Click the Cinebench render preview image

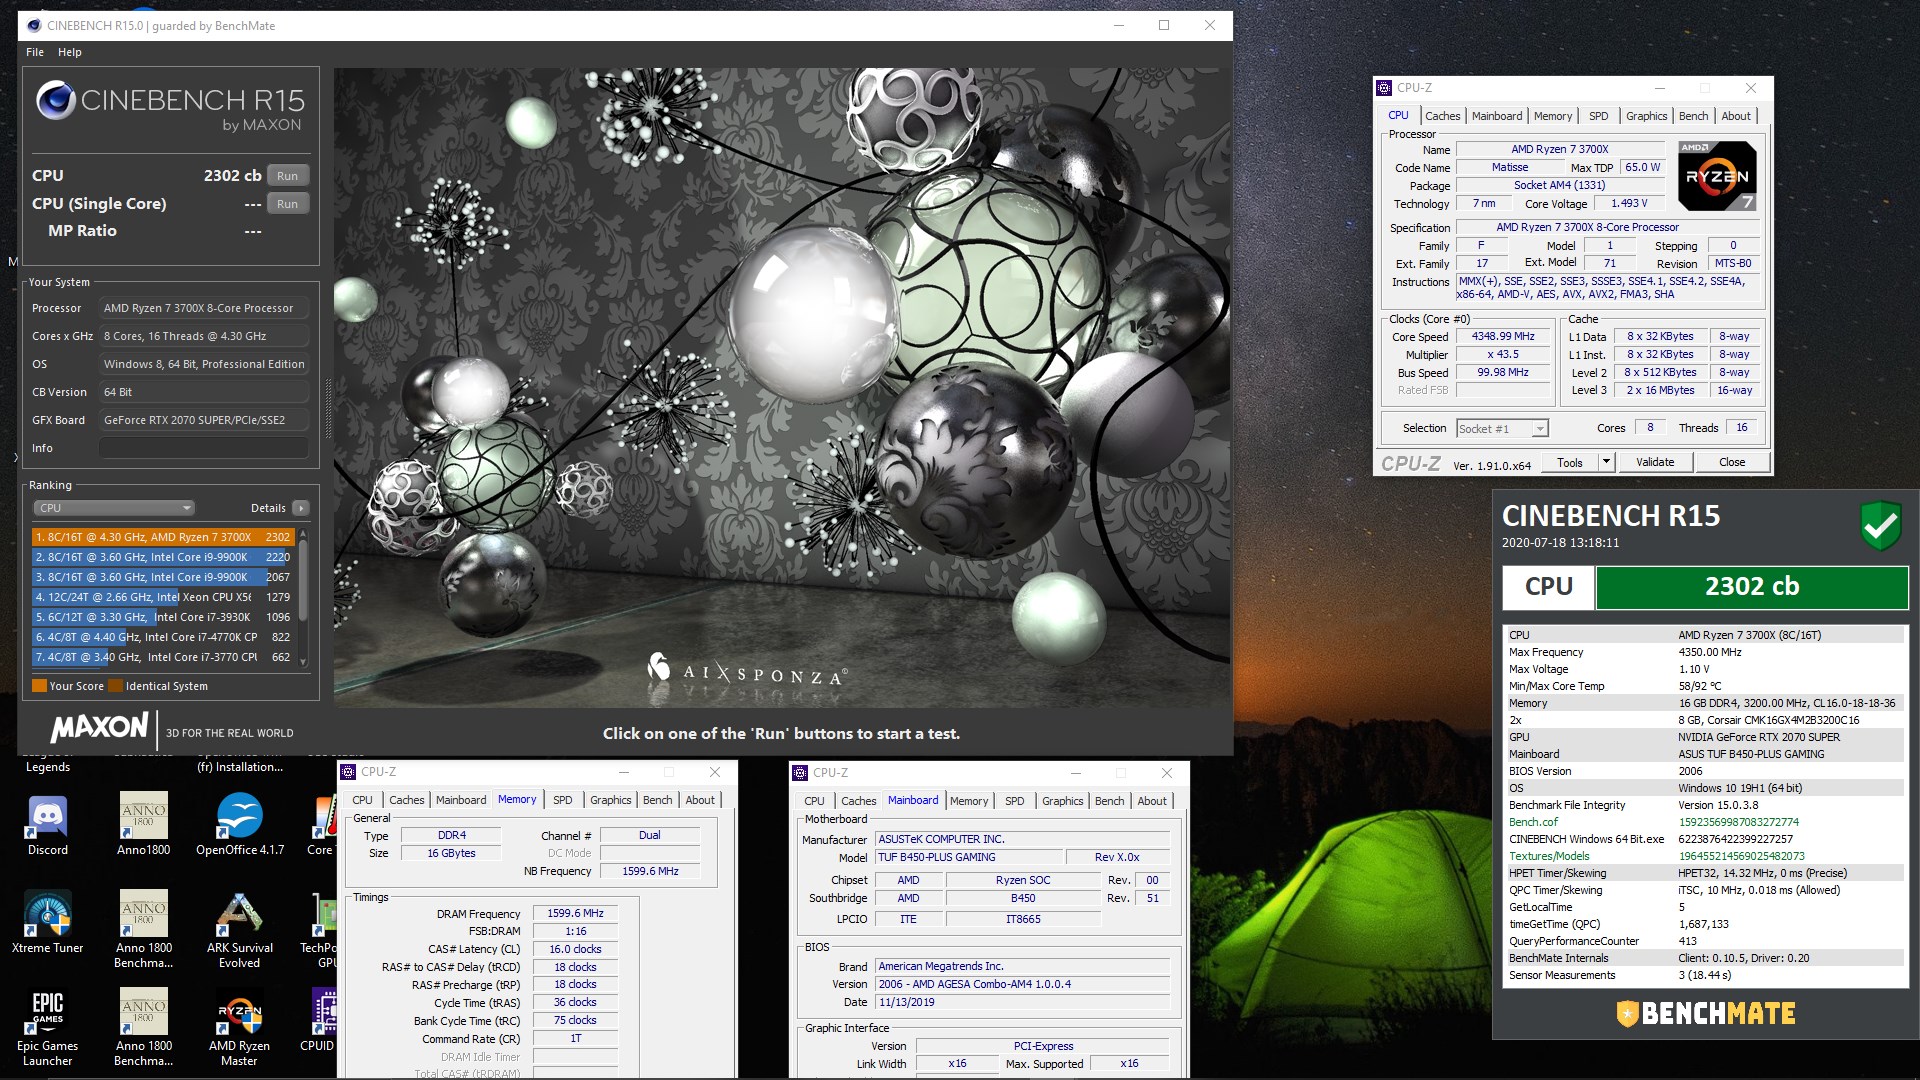coord(782,388)
